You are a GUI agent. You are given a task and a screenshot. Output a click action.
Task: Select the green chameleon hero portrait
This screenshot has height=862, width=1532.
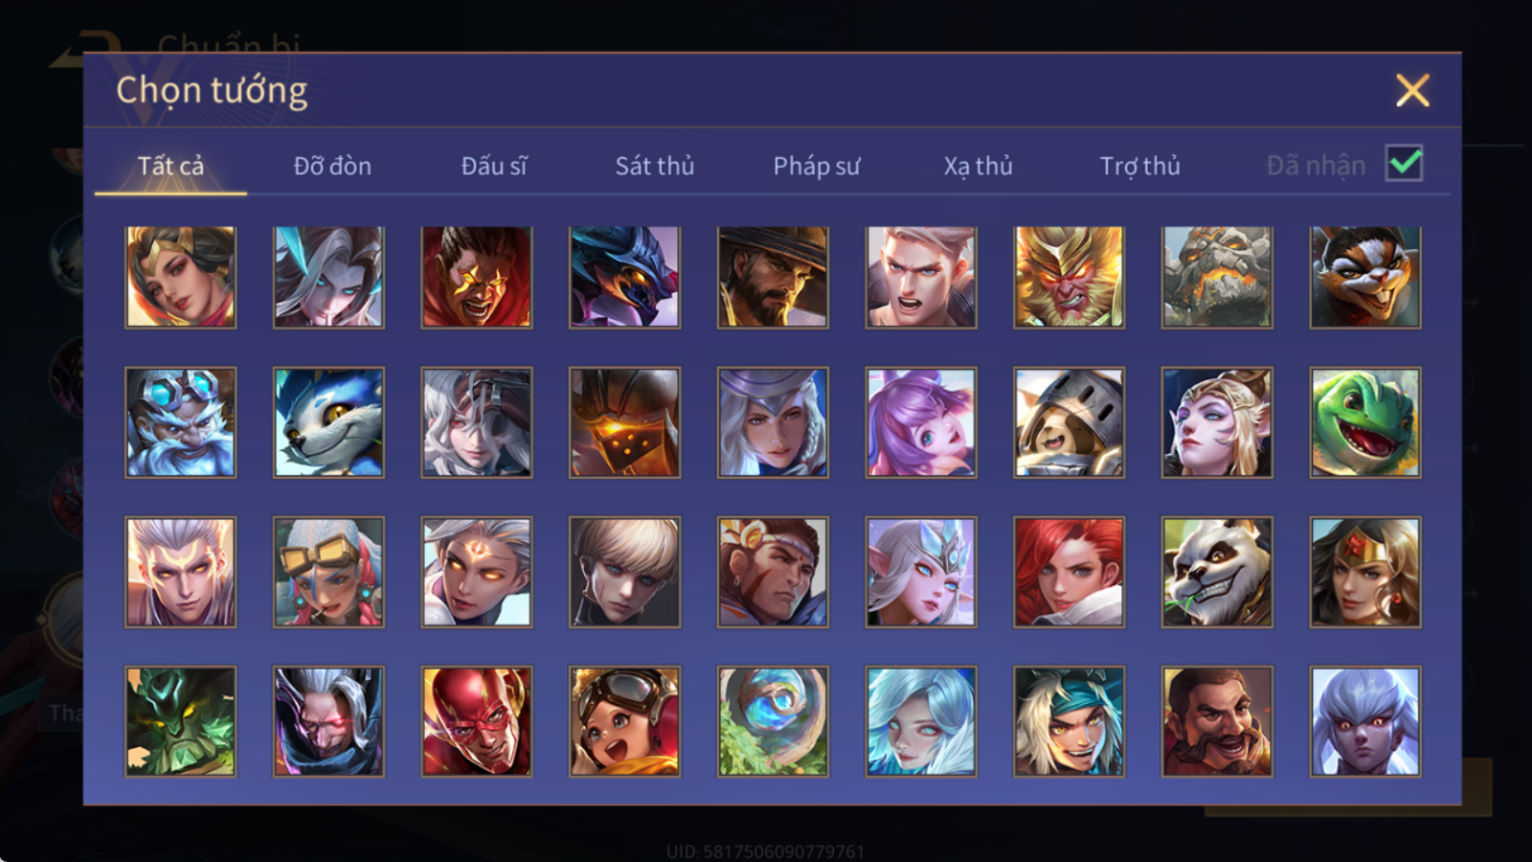coord(1365,422)
